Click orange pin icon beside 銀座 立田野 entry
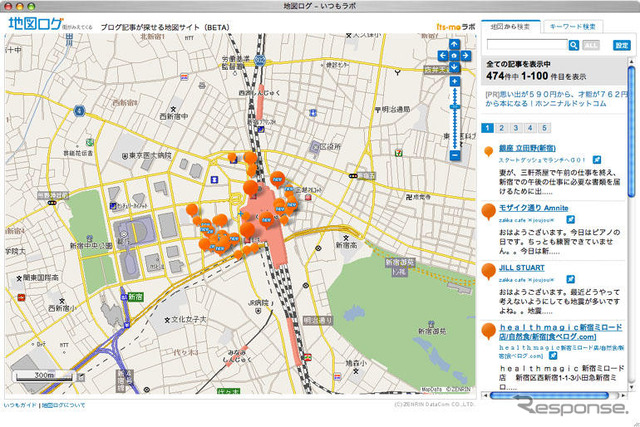Image resolution: width=640 pixels, height=427 pixels. coord(488,151)
